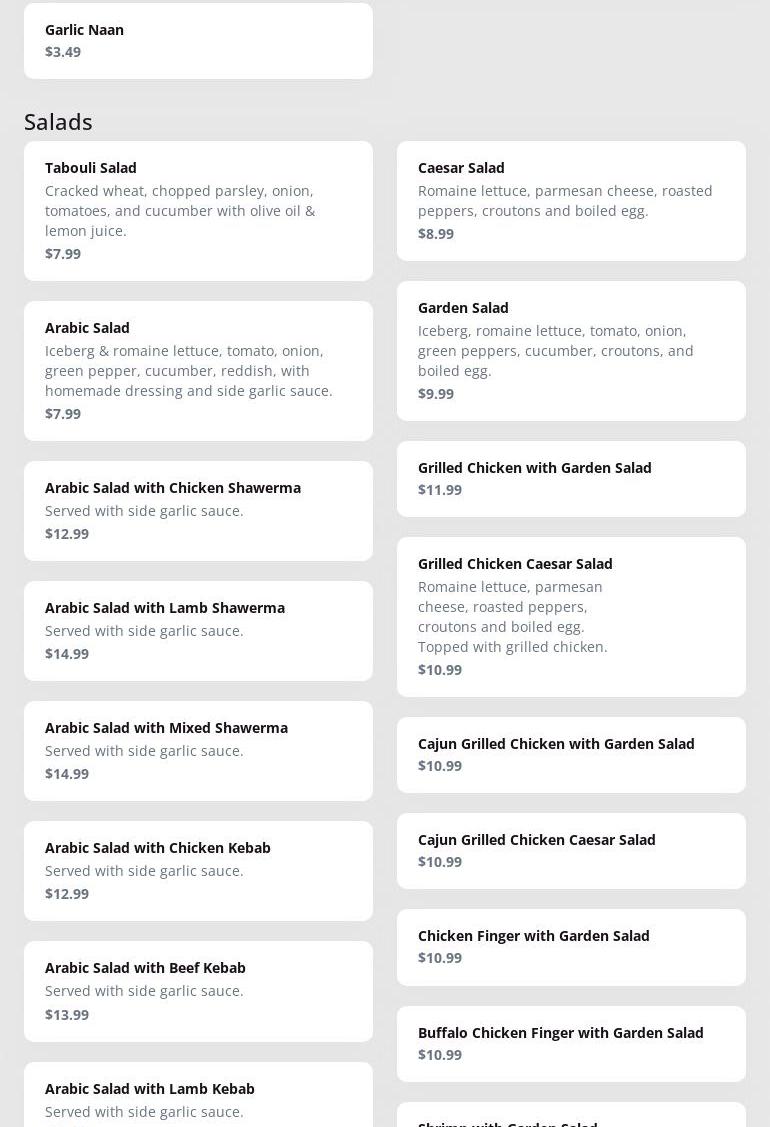Viewport: 770px width, 1127px height.
Task: Pick Grilled Chicken with Garden Salad
Action: (571, 478)
